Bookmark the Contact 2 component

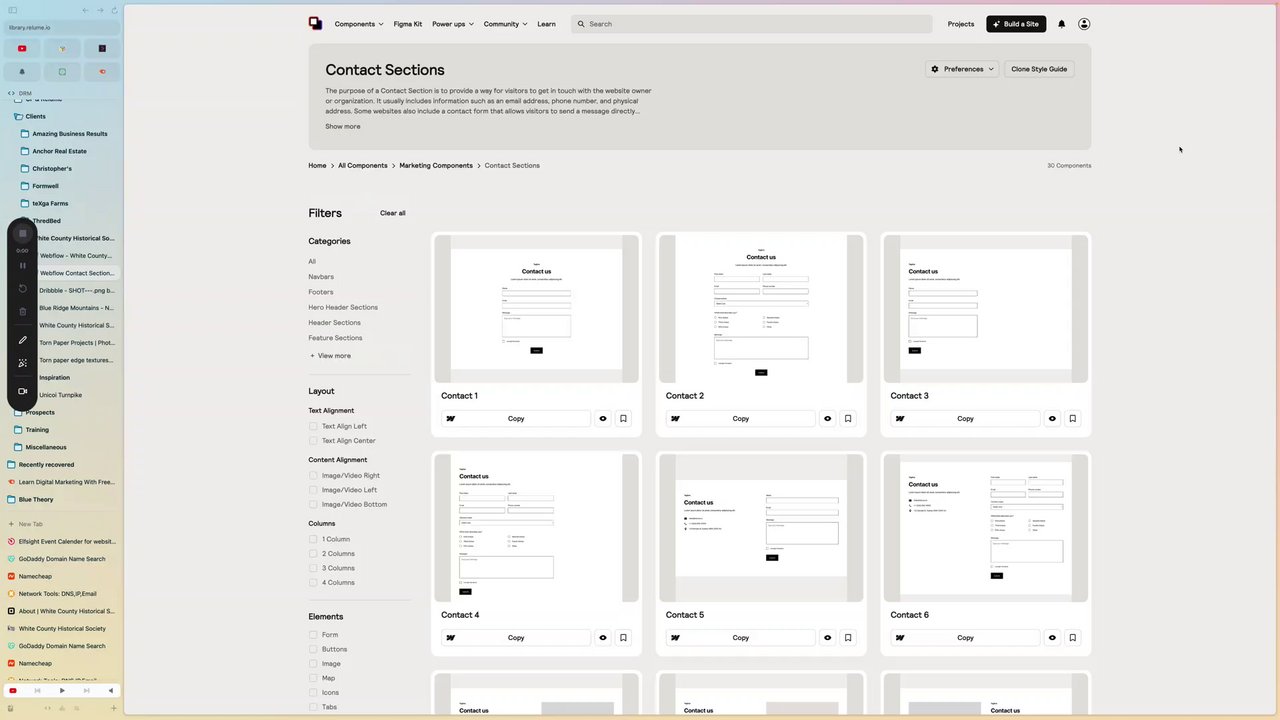[x=848, y=419]
